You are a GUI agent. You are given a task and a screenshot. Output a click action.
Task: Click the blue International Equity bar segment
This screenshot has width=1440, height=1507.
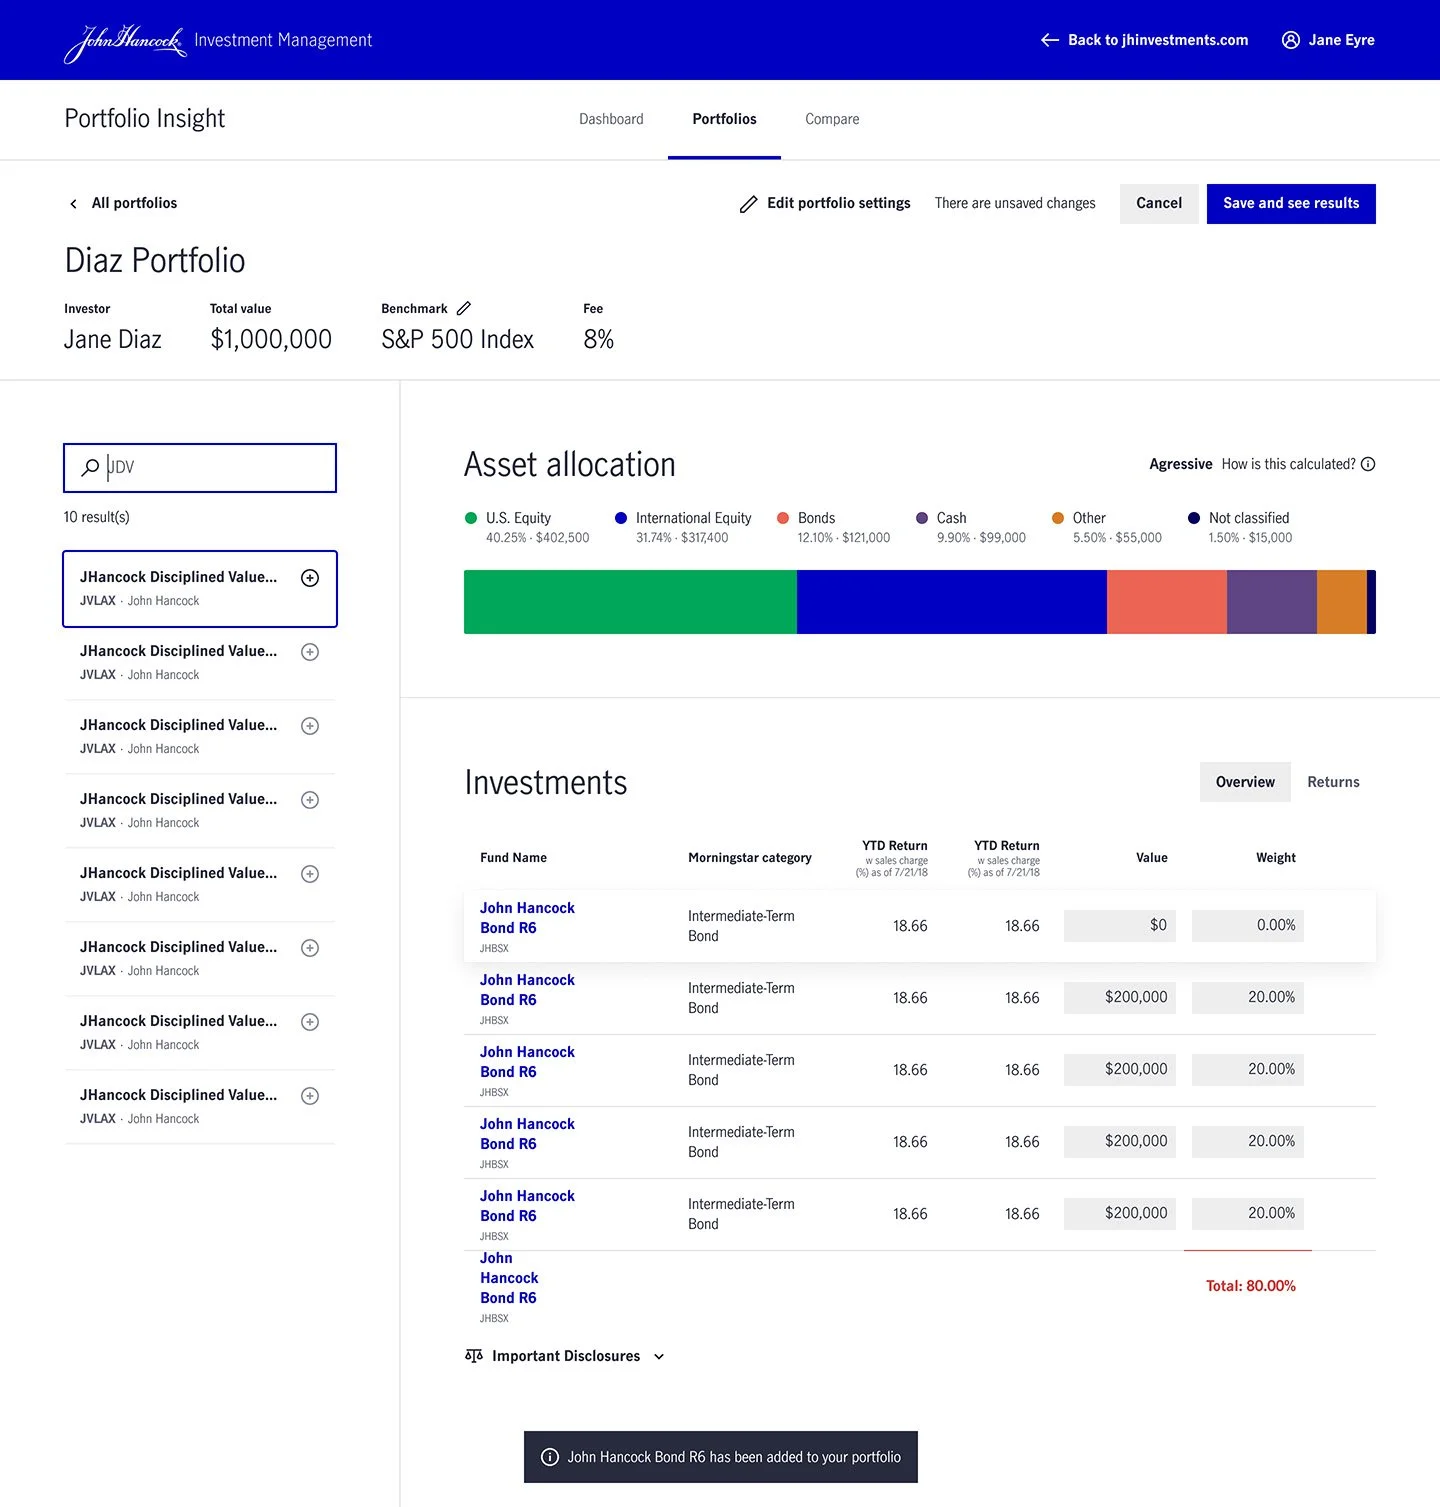tap(952, 602)
